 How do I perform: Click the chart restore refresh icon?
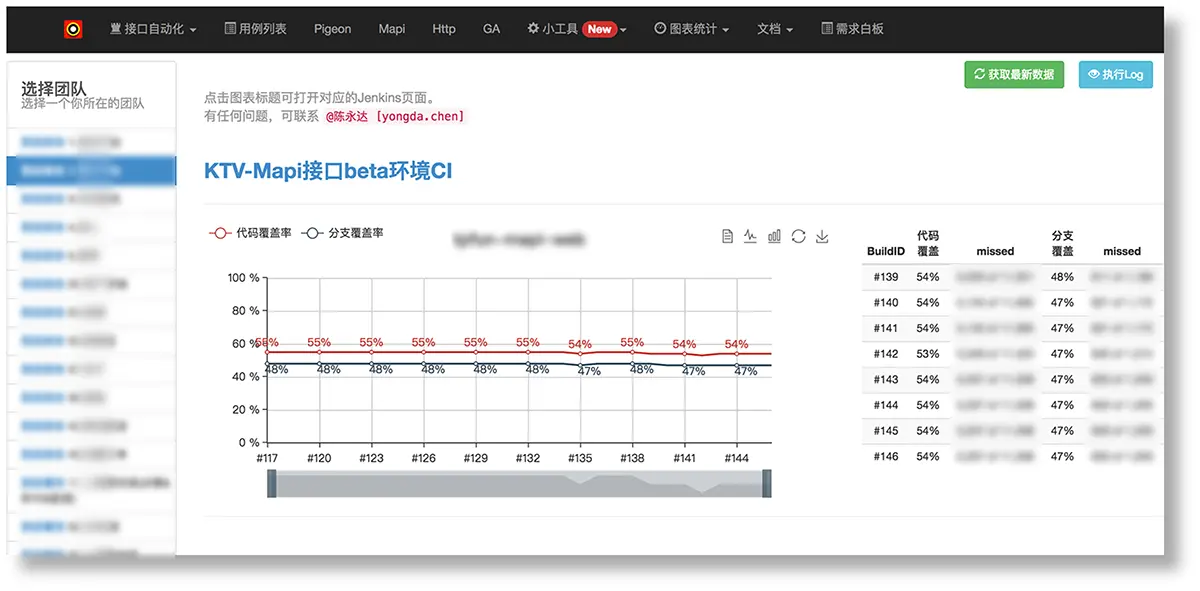[x=798, y=236]
